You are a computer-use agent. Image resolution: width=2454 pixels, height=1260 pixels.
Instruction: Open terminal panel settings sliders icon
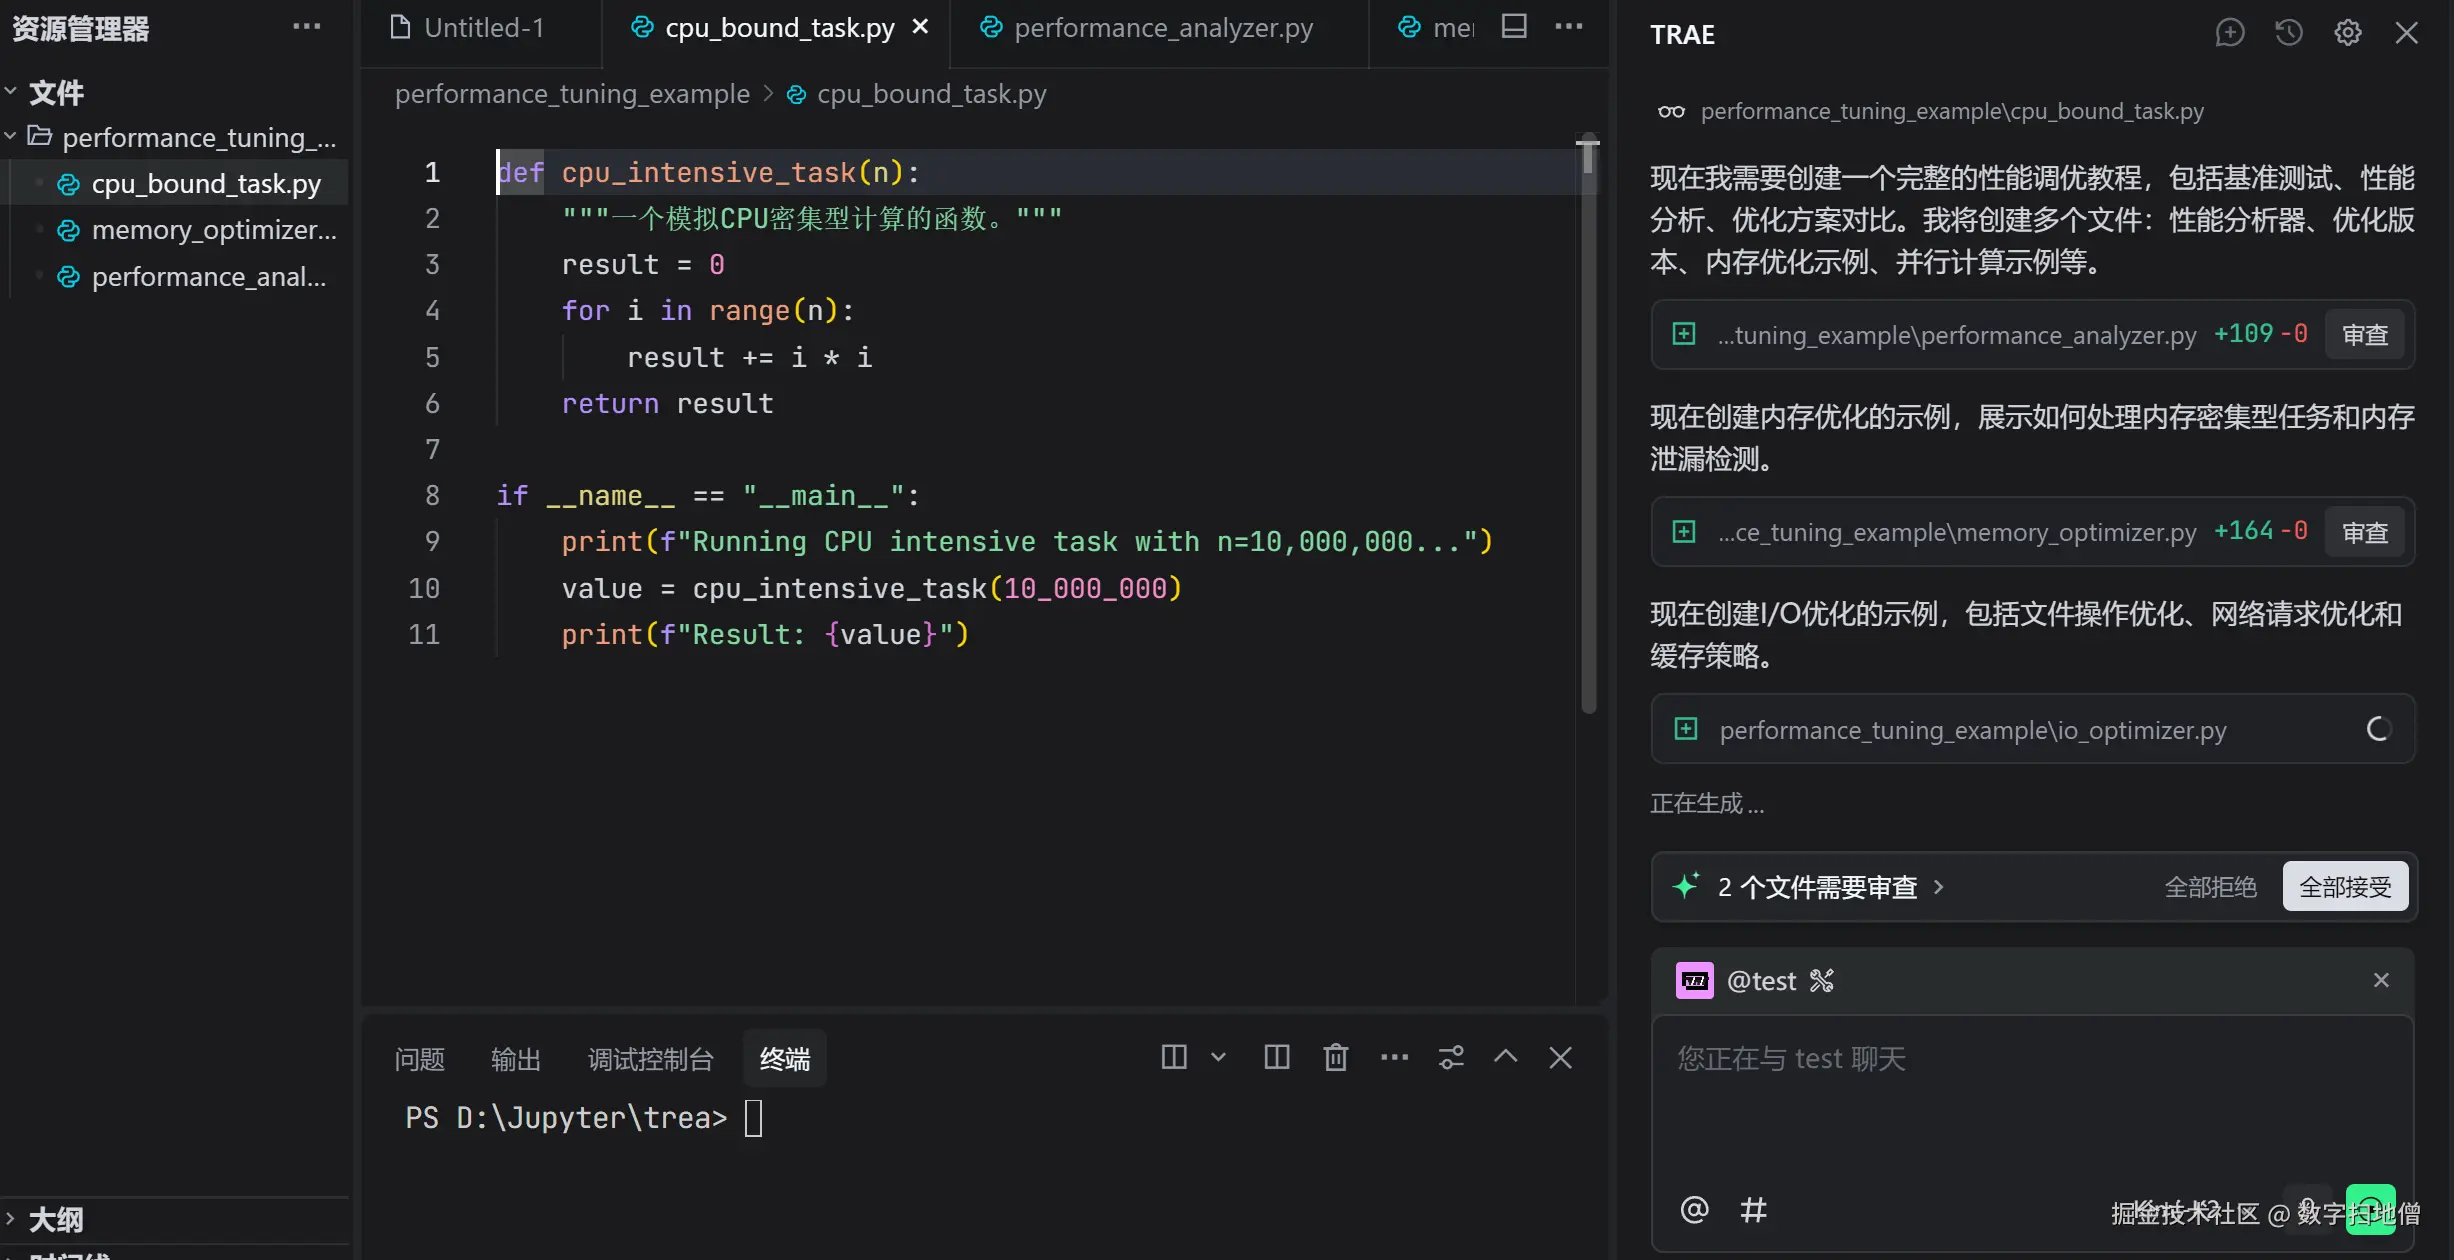(1451, 1057)
